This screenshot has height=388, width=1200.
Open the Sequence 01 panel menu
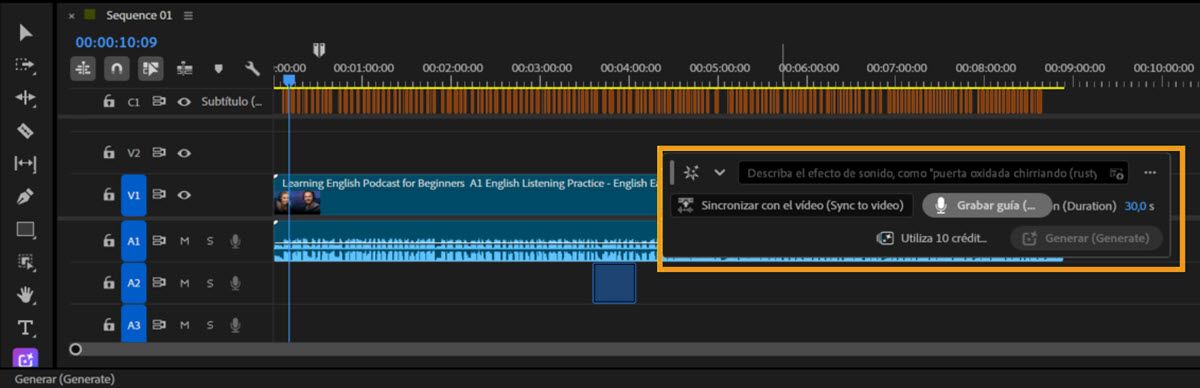189,15
